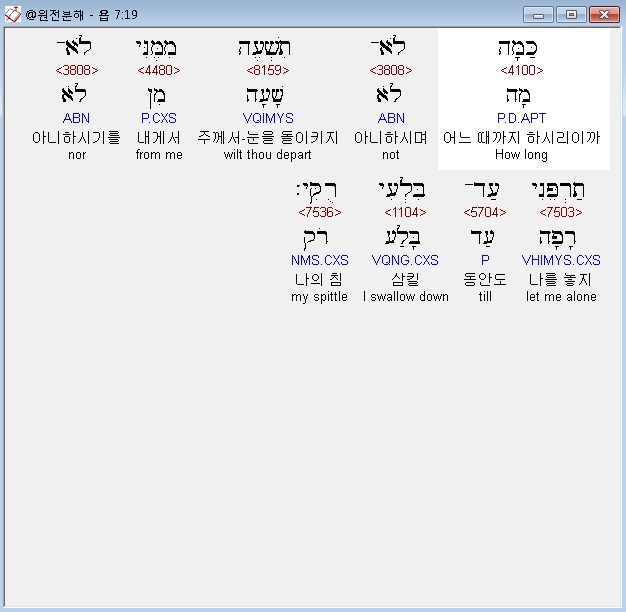Click Strong's number <5704>

[485, 212]
